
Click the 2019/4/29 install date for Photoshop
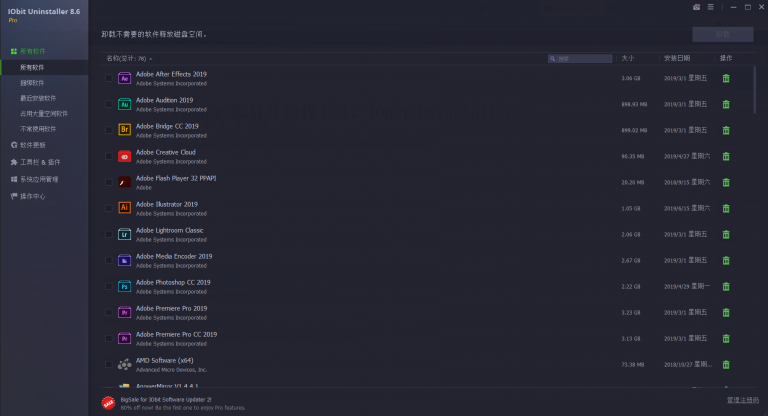[x=687, y=287]
